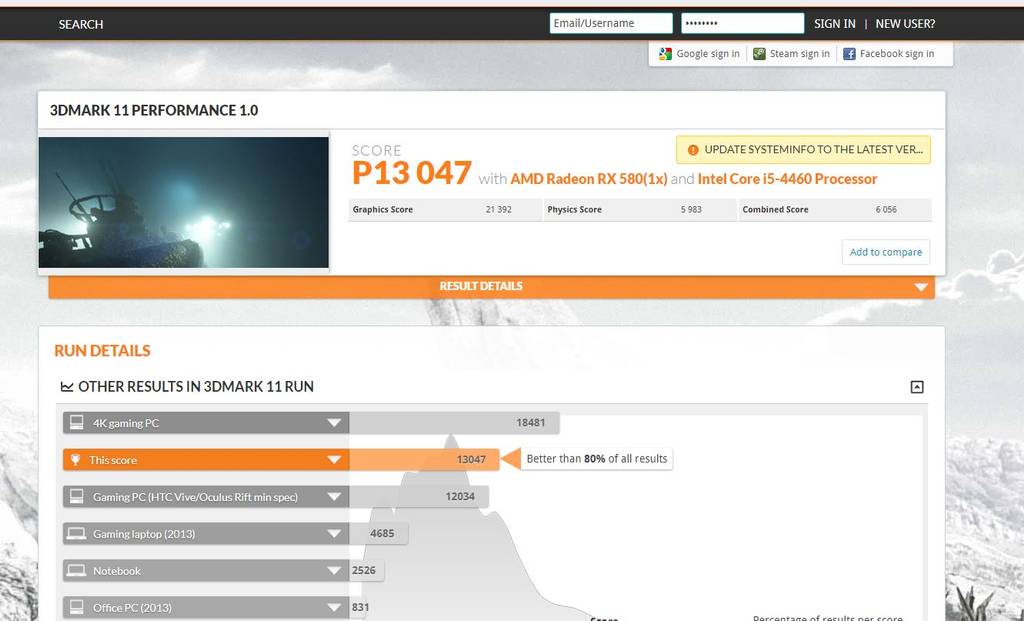Image resolution: width=1024 pixels, height=621 pixels.
Task: Click the chart icon beside Other Results heading
Action: coord(67,387)
